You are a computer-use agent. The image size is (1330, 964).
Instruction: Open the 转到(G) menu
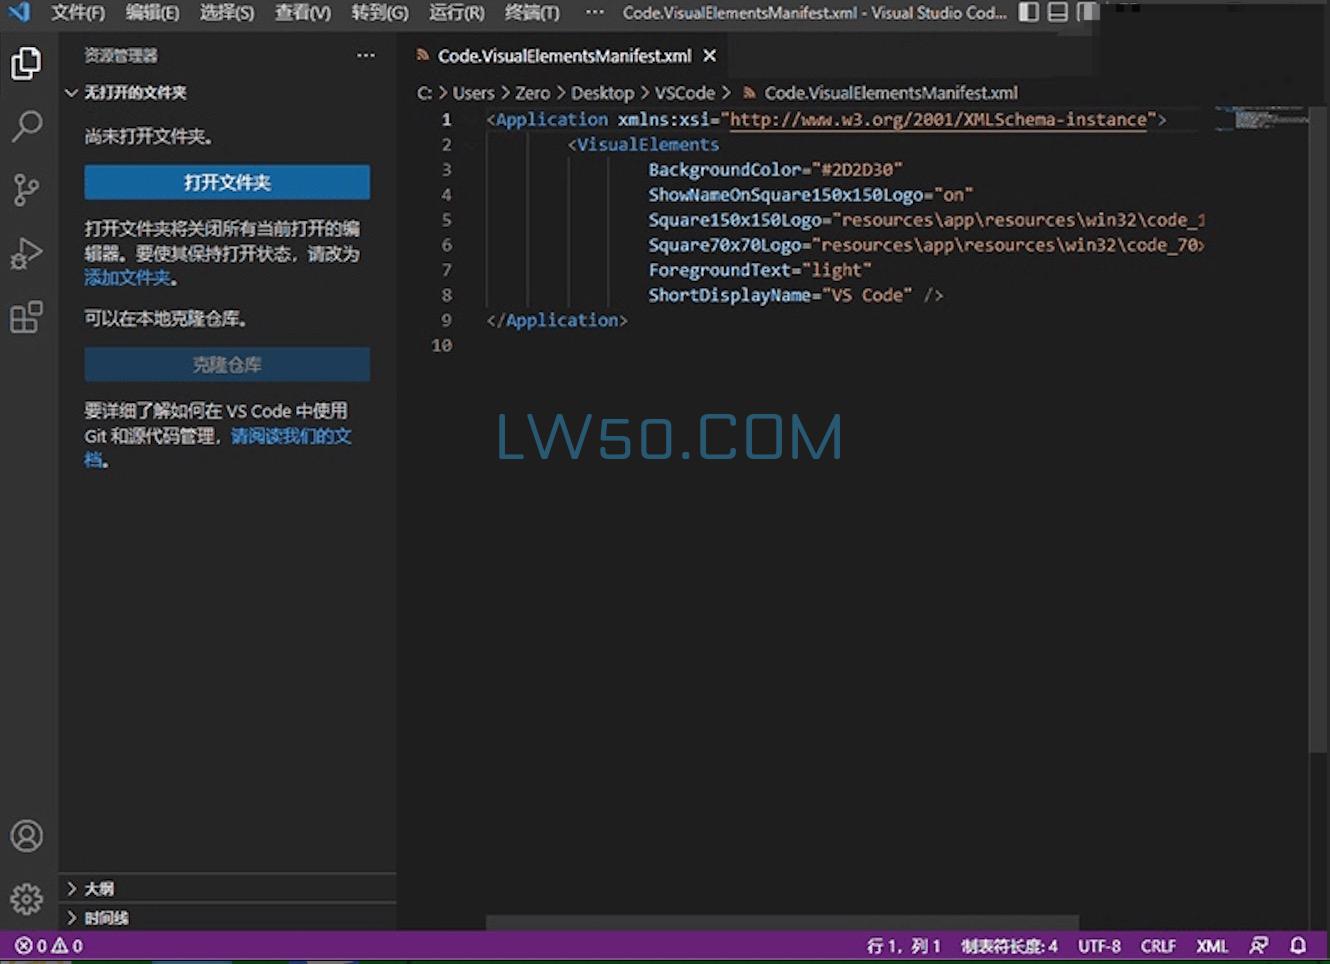[379, 13]
